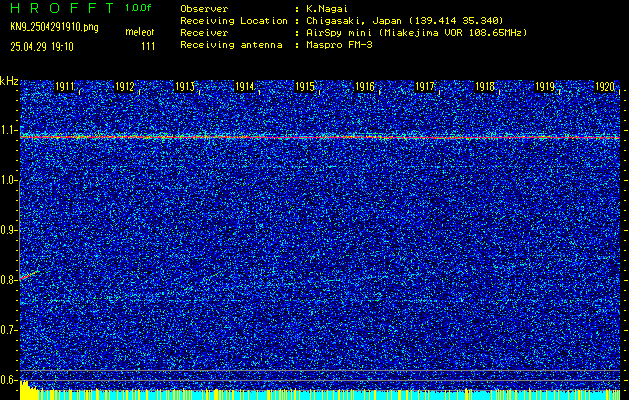The image size is (629, 400).
Task: Click the date stamp 25.04.29 19:10
Action: (x=42, y=47)
